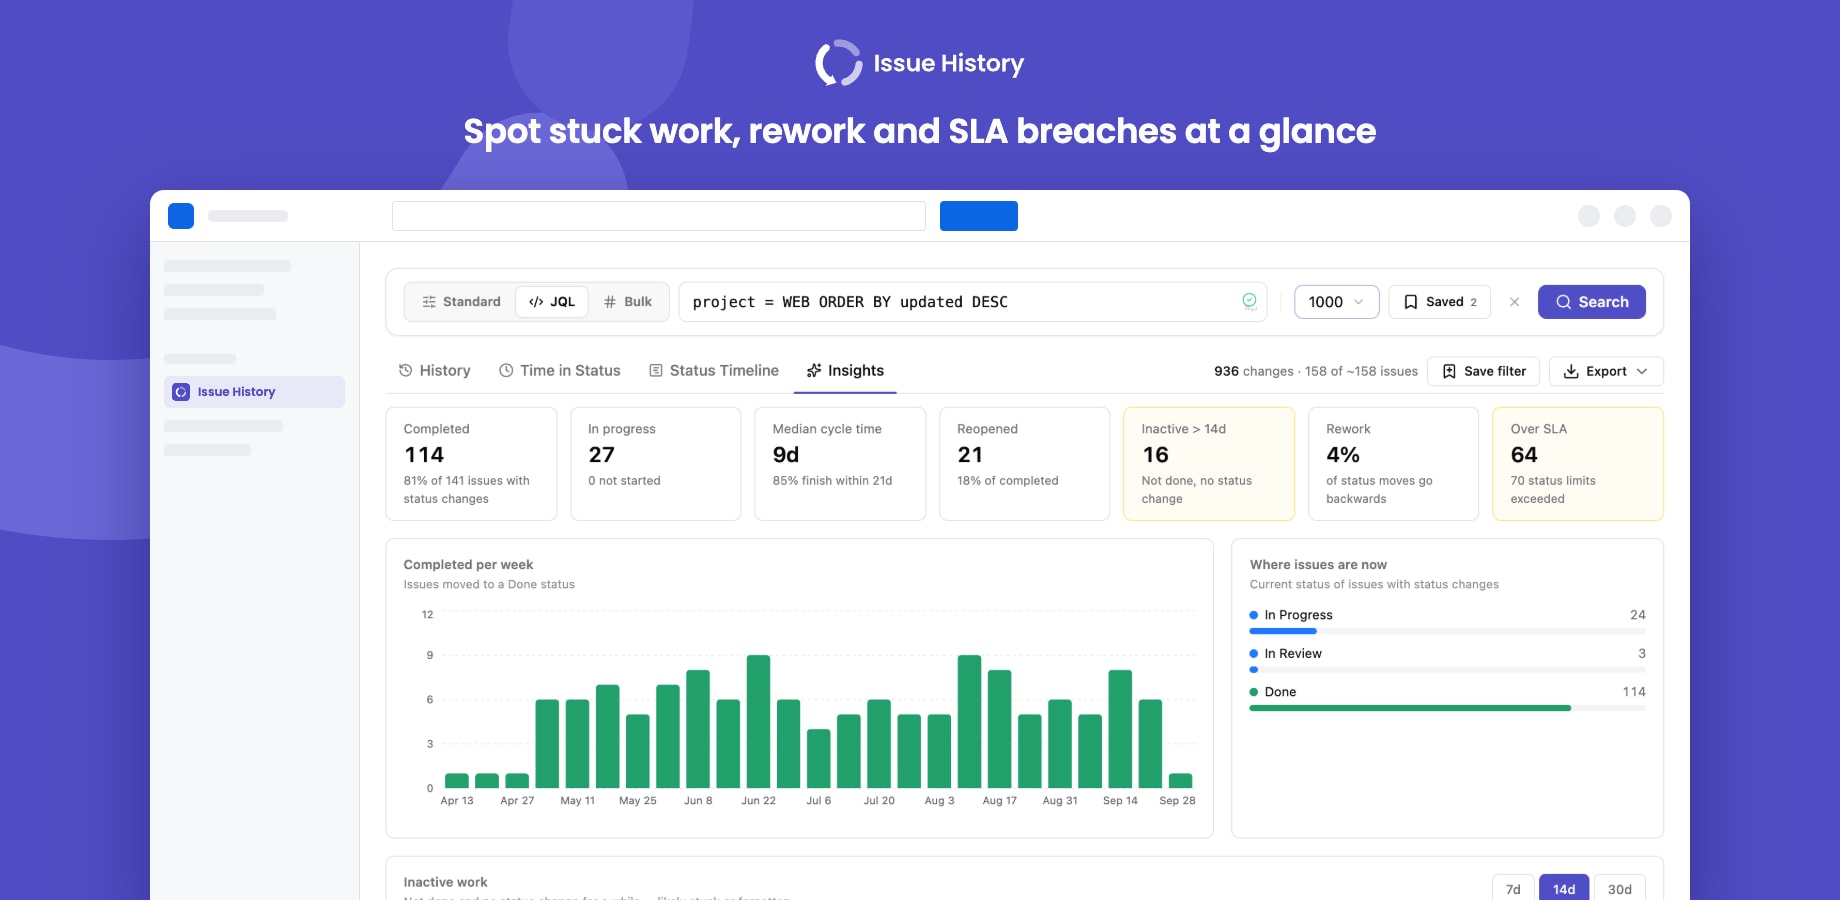The height and width of the screenshot is (900, 1840).
Task: Click the Done status progress bar
Action: (1447, 708)
